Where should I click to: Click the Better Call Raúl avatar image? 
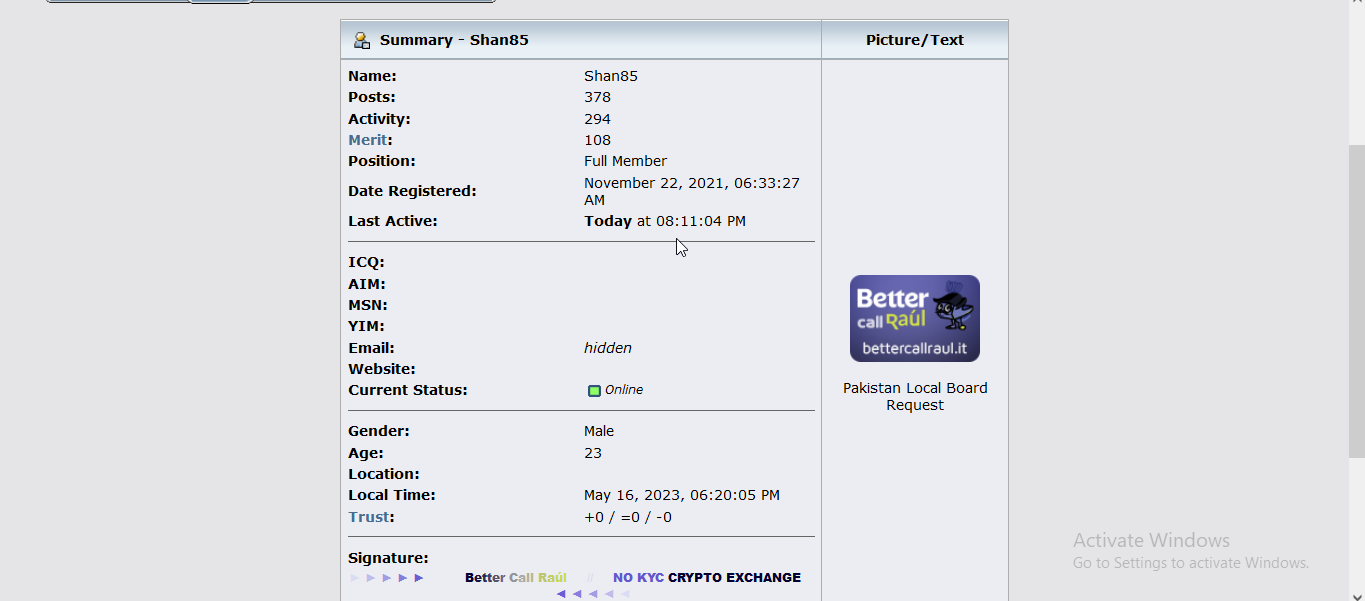[915, 318]
